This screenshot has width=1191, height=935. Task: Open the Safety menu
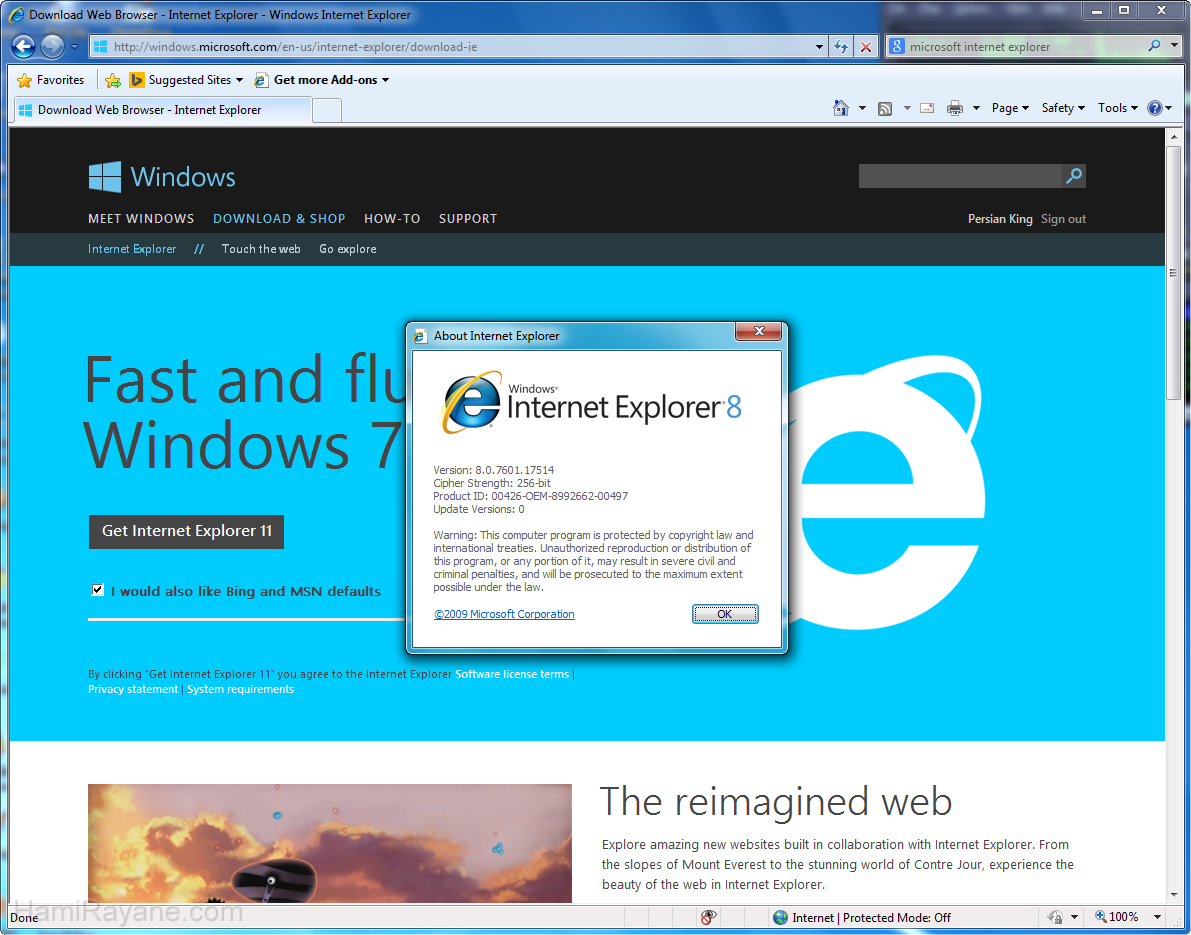[x=1063, y=108]
